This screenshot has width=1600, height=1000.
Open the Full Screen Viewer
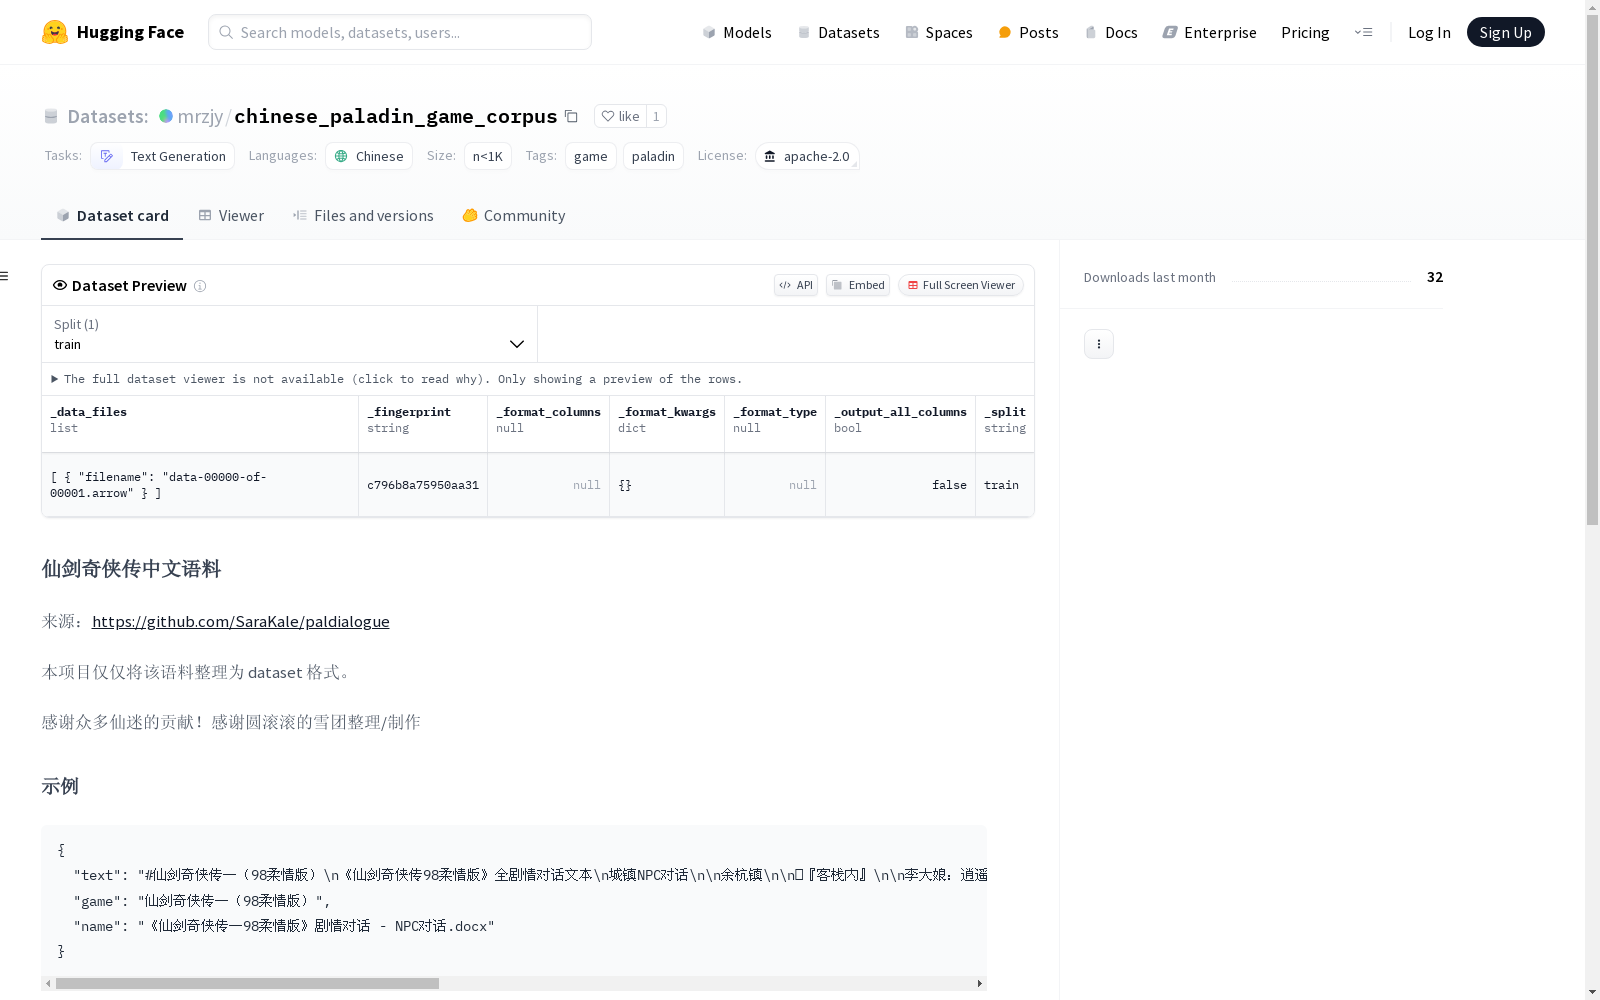point(961,285)
